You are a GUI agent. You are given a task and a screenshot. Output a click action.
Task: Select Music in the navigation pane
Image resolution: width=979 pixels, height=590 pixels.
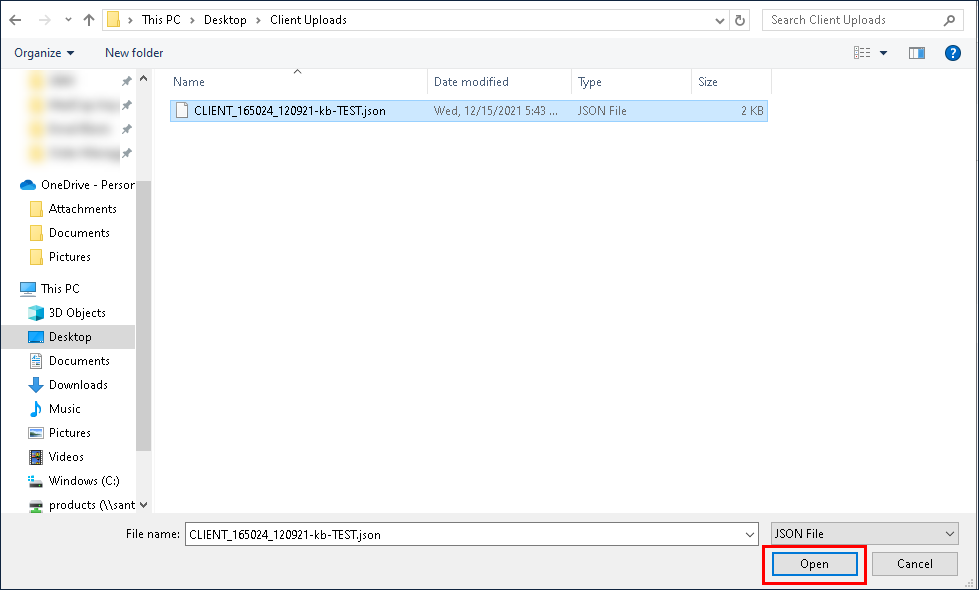64,409
